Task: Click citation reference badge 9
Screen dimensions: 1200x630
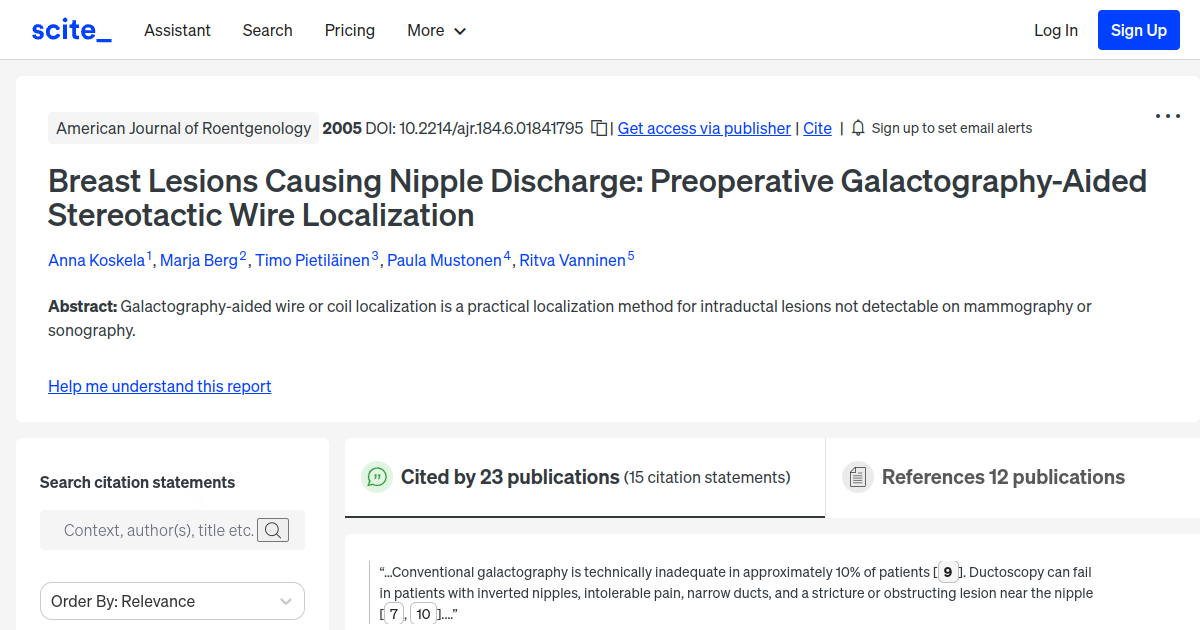Action: (x=947, y=572)
